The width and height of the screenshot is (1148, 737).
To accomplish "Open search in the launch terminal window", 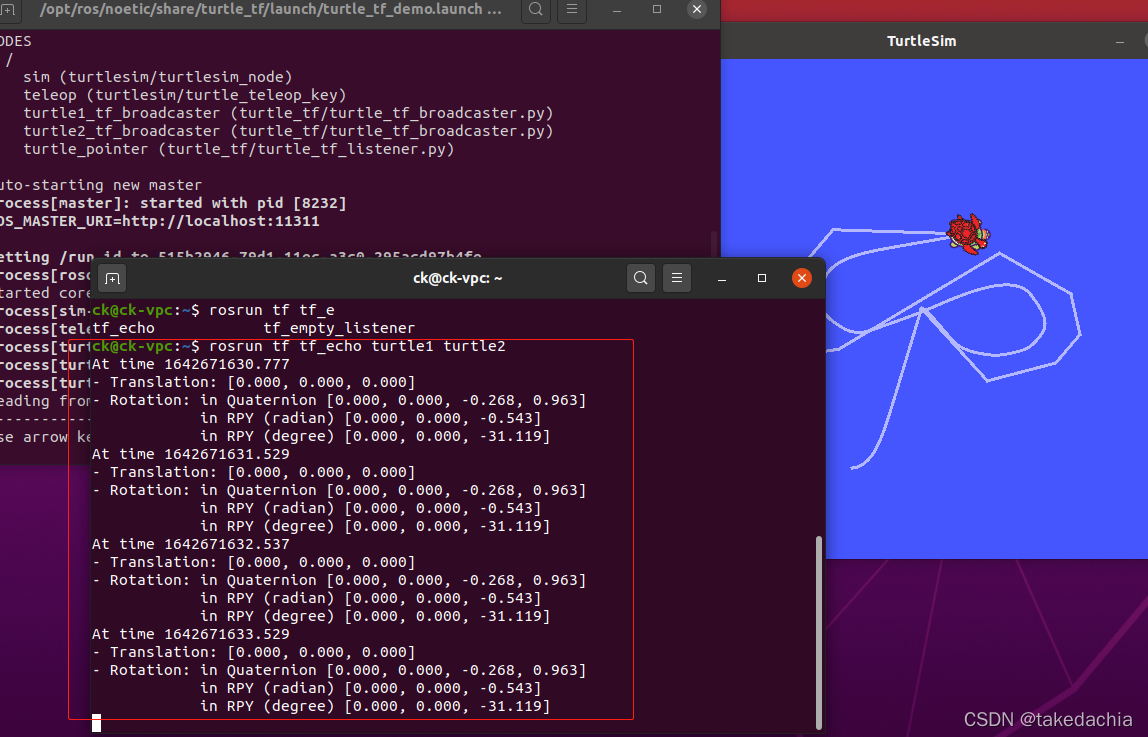I will click(x=536, y=10).
